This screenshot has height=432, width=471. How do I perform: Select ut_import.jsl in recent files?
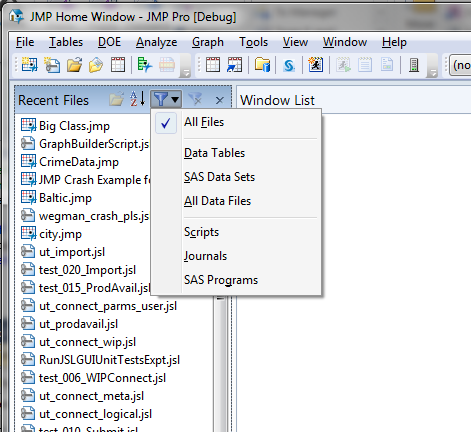pos(63,252)
